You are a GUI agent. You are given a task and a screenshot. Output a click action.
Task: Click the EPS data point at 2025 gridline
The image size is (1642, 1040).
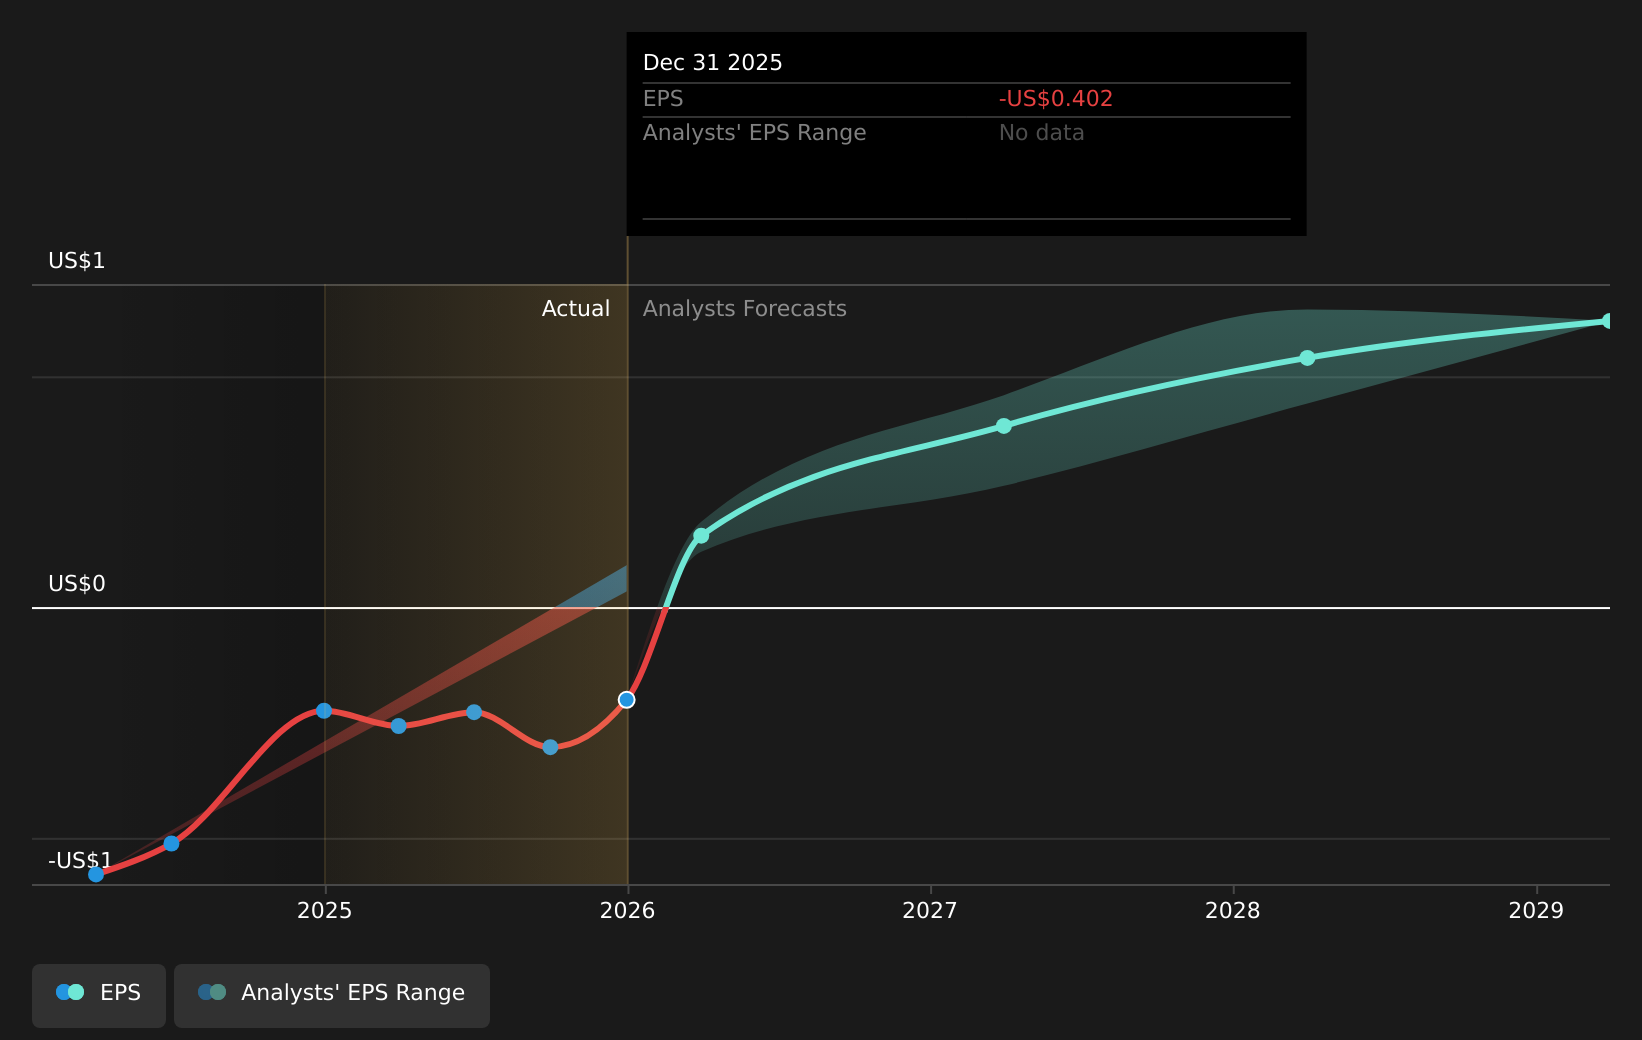click(324, 711)
